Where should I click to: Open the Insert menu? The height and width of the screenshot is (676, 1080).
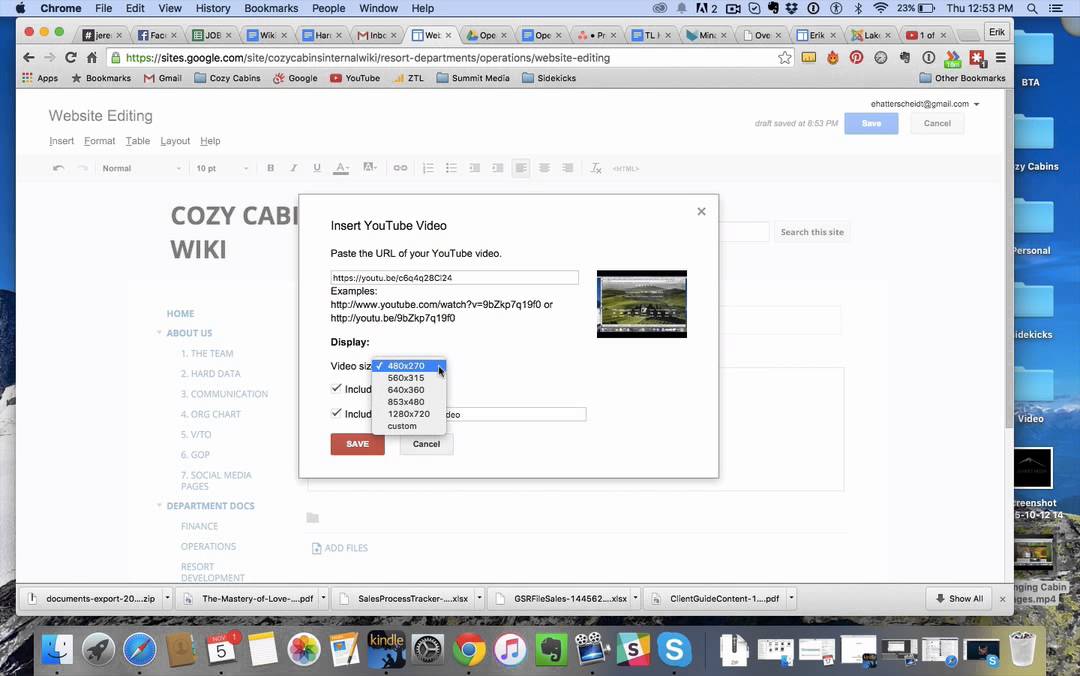click(x=61, y=141)
